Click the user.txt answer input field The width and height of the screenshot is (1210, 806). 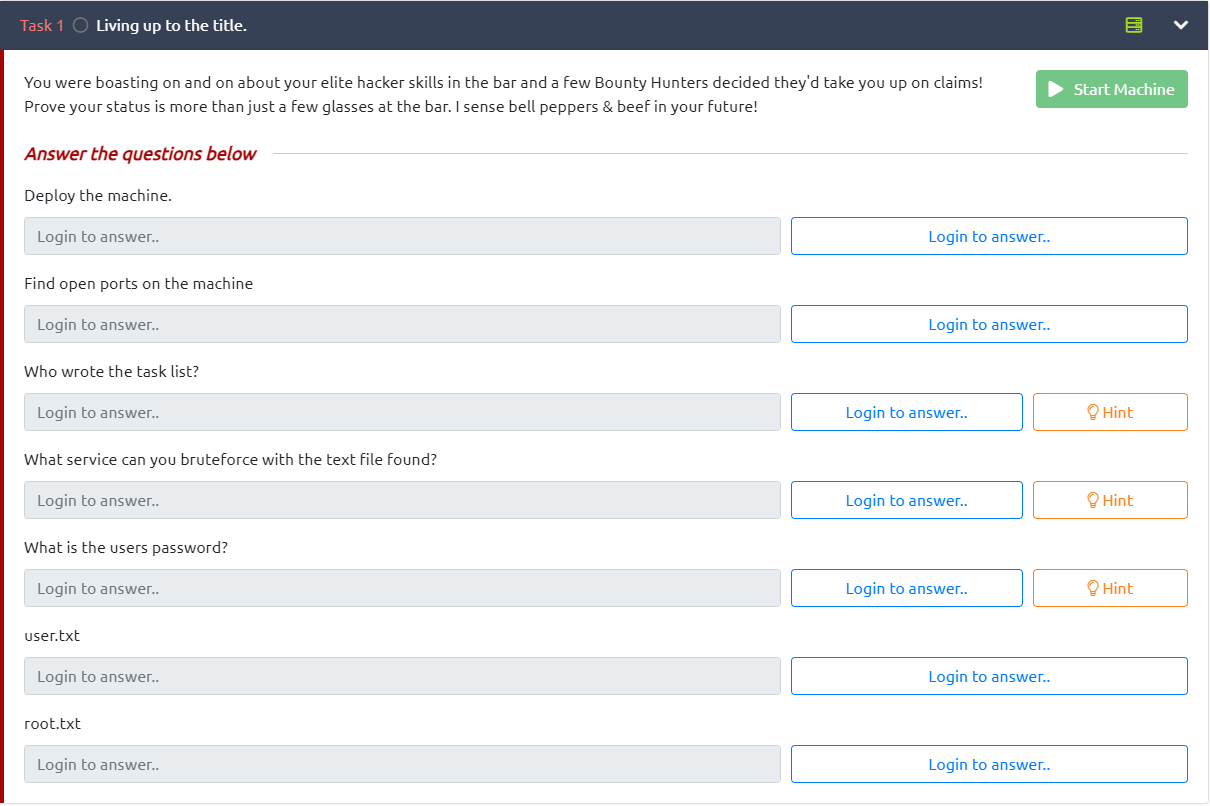click(402, 676)
